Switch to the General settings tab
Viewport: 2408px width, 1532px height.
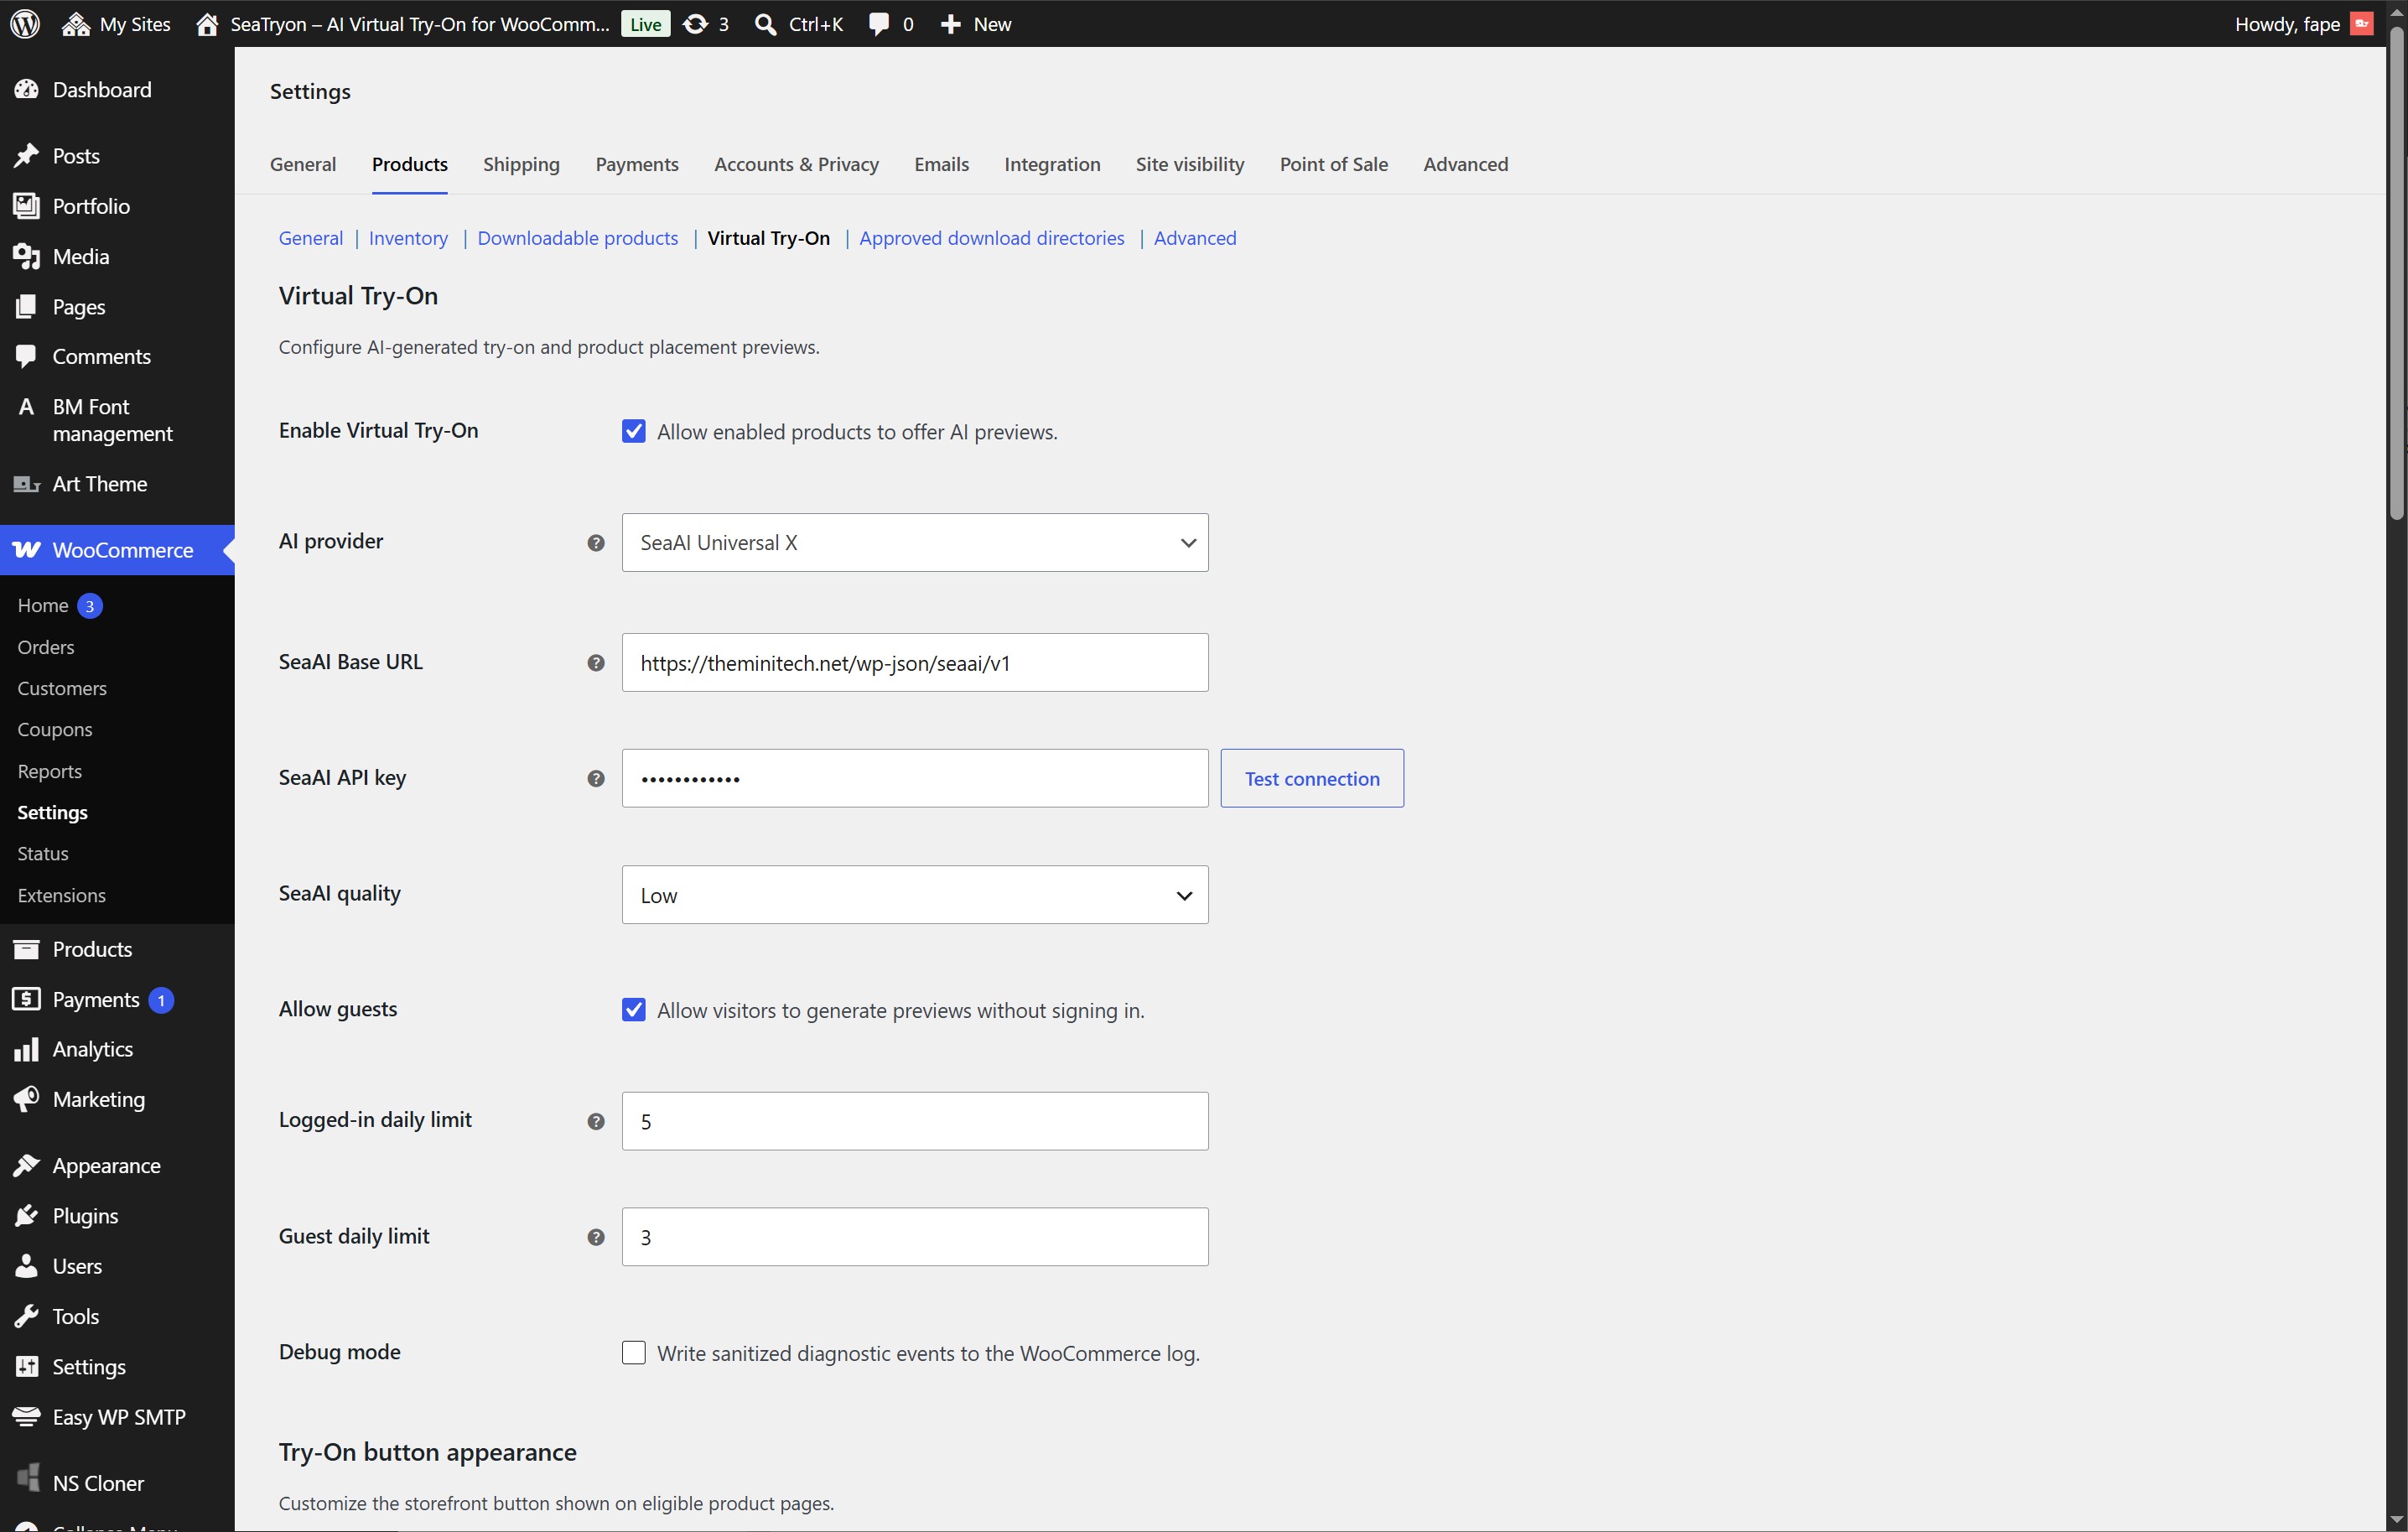(x=303, y=164)
